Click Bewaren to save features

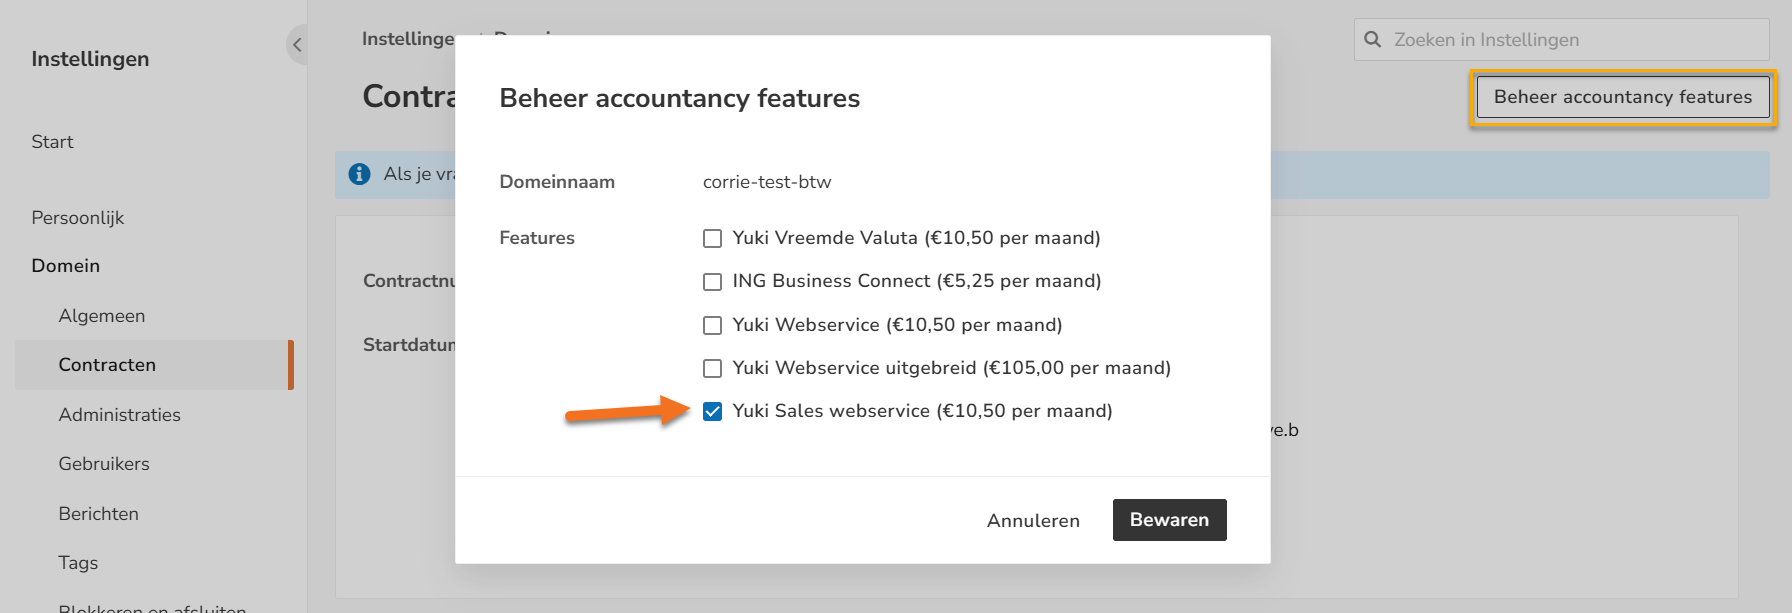click(1169, 520)
